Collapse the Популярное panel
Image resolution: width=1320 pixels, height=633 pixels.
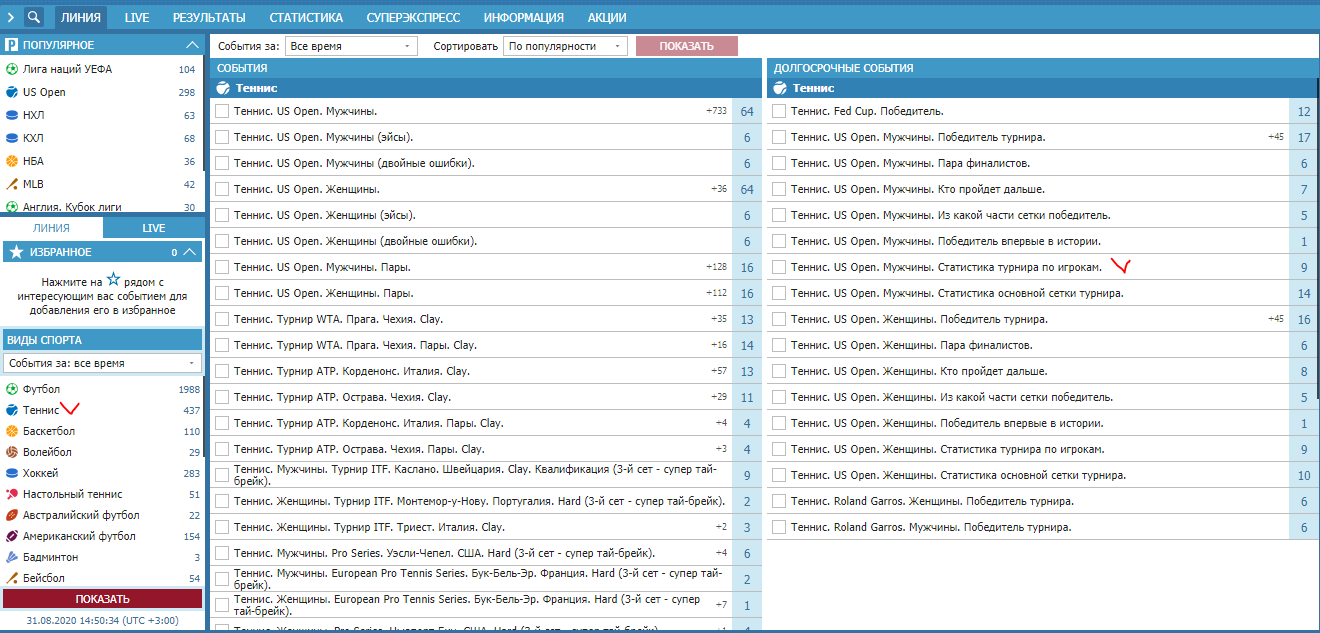click(x=193, y=45)
